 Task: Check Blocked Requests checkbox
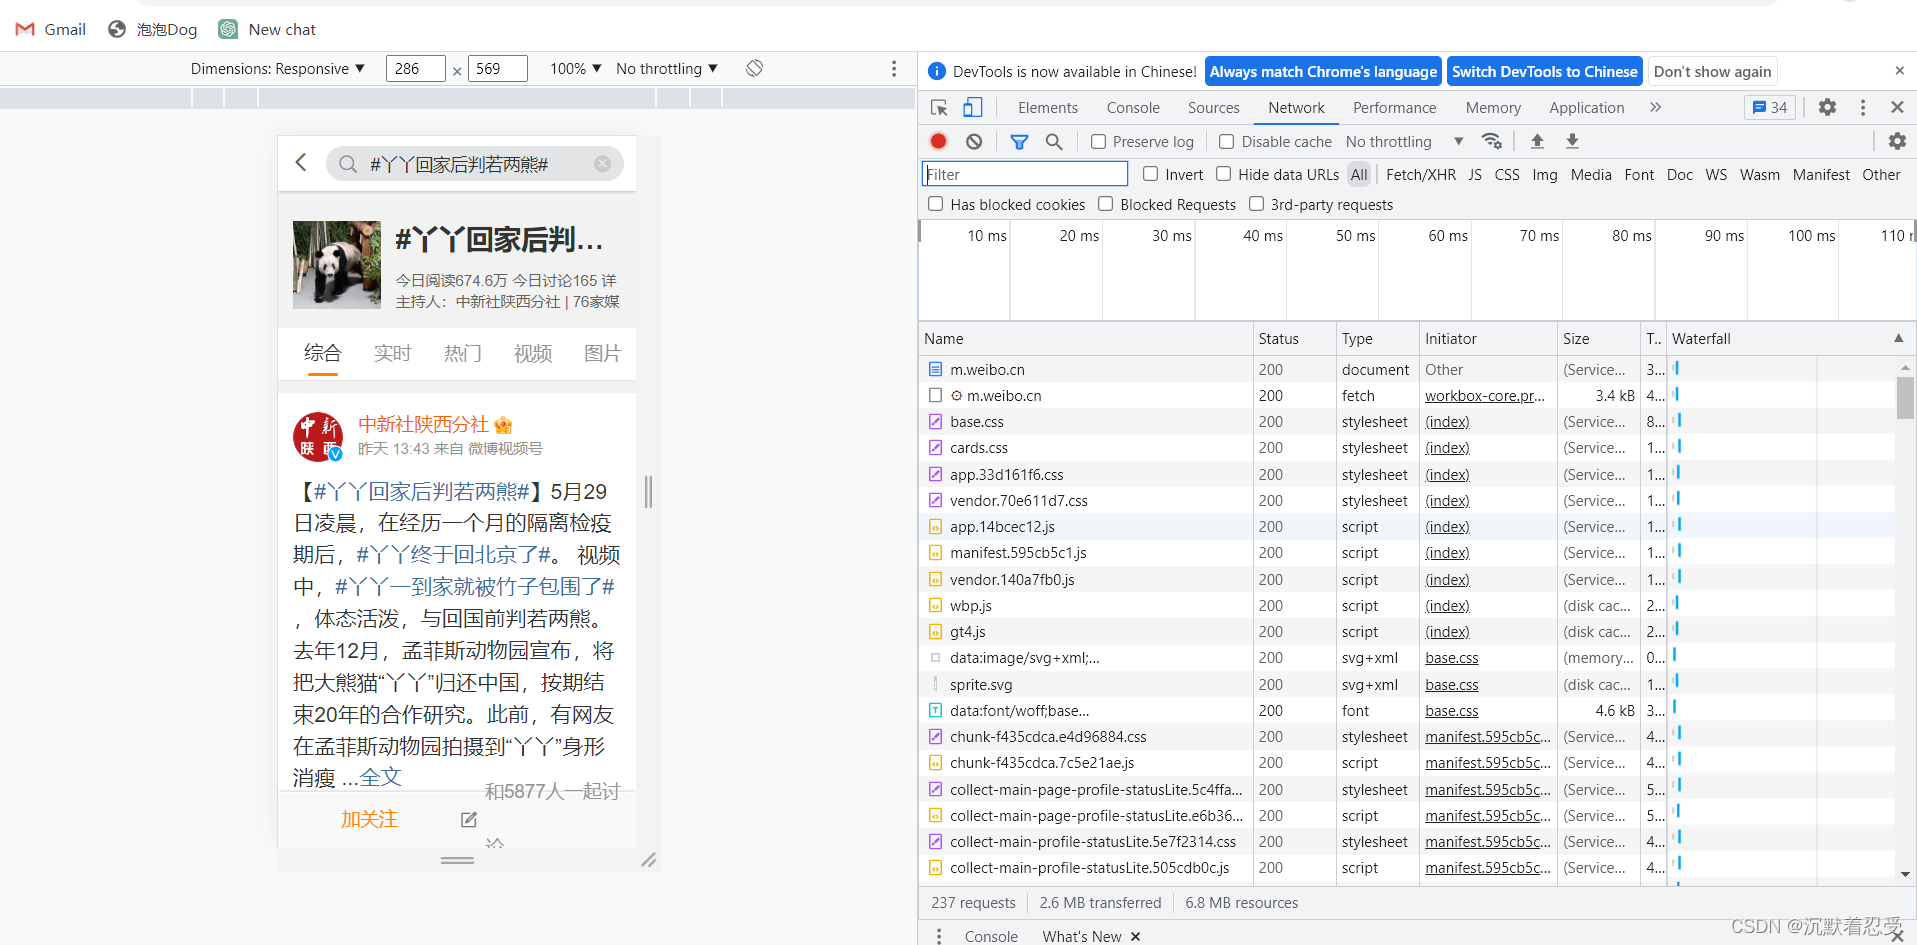1105,204
